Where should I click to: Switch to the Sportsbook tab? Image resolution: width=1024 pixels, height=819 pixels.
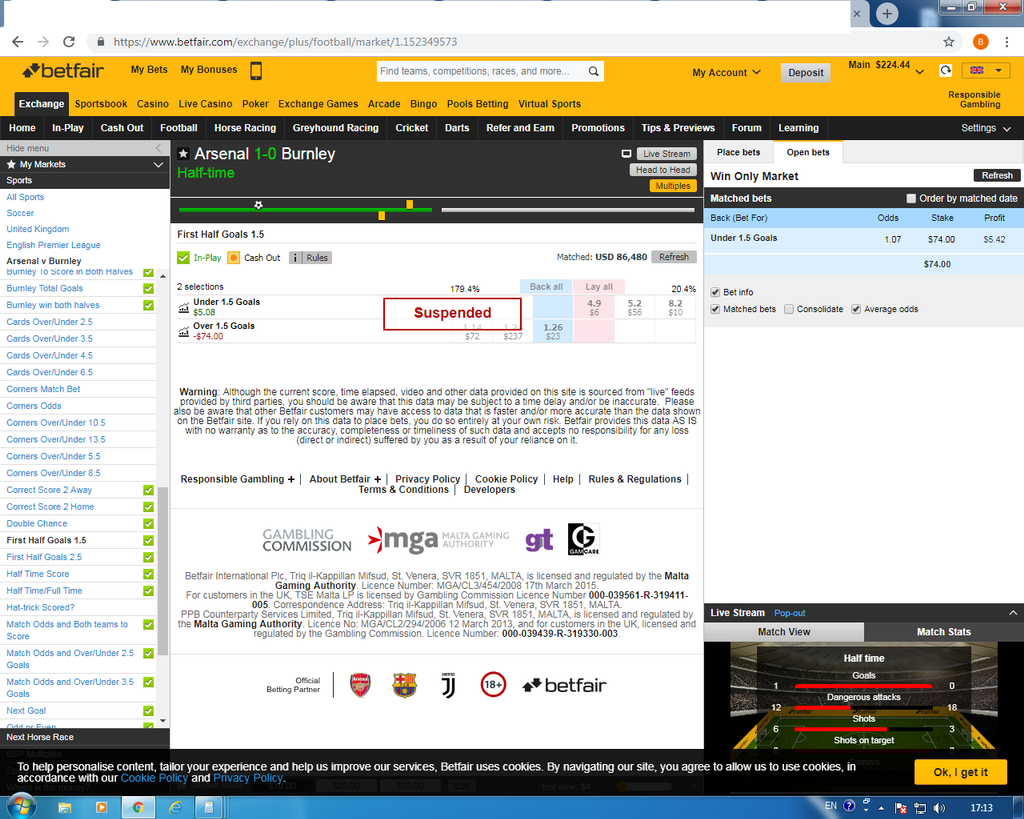coord(101,104)
